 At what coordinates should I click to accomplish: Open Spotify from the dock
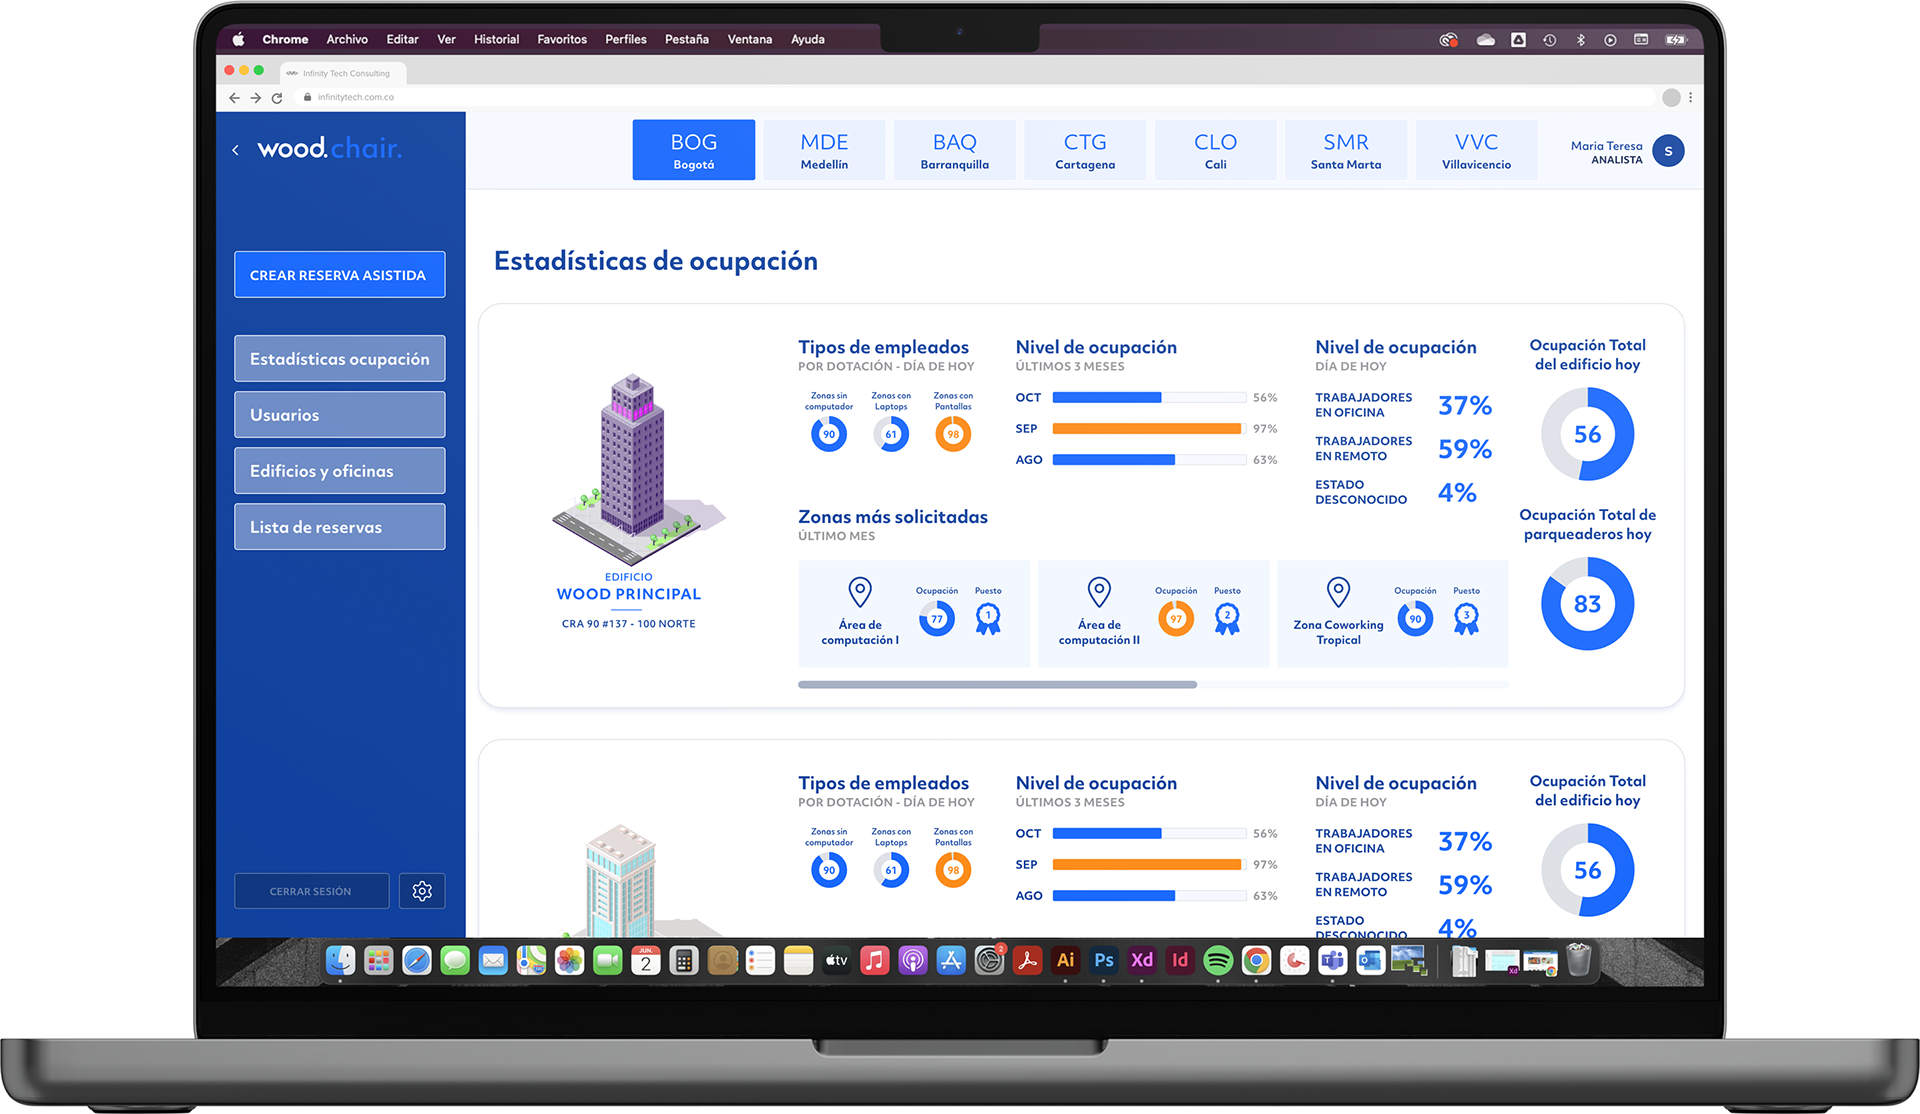pos(1218,961)
